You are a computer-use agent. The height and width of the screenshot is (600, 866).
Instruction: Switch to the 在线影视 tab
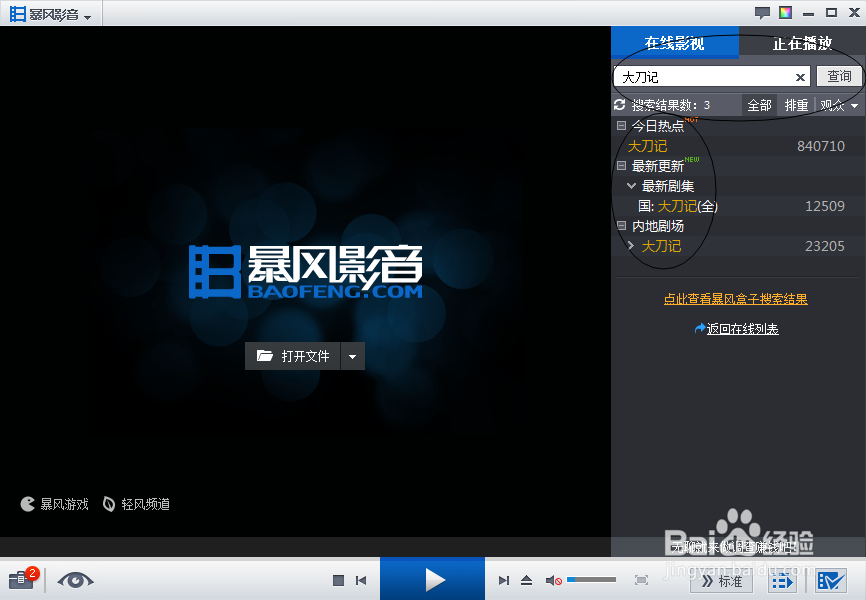coord(674,43)
